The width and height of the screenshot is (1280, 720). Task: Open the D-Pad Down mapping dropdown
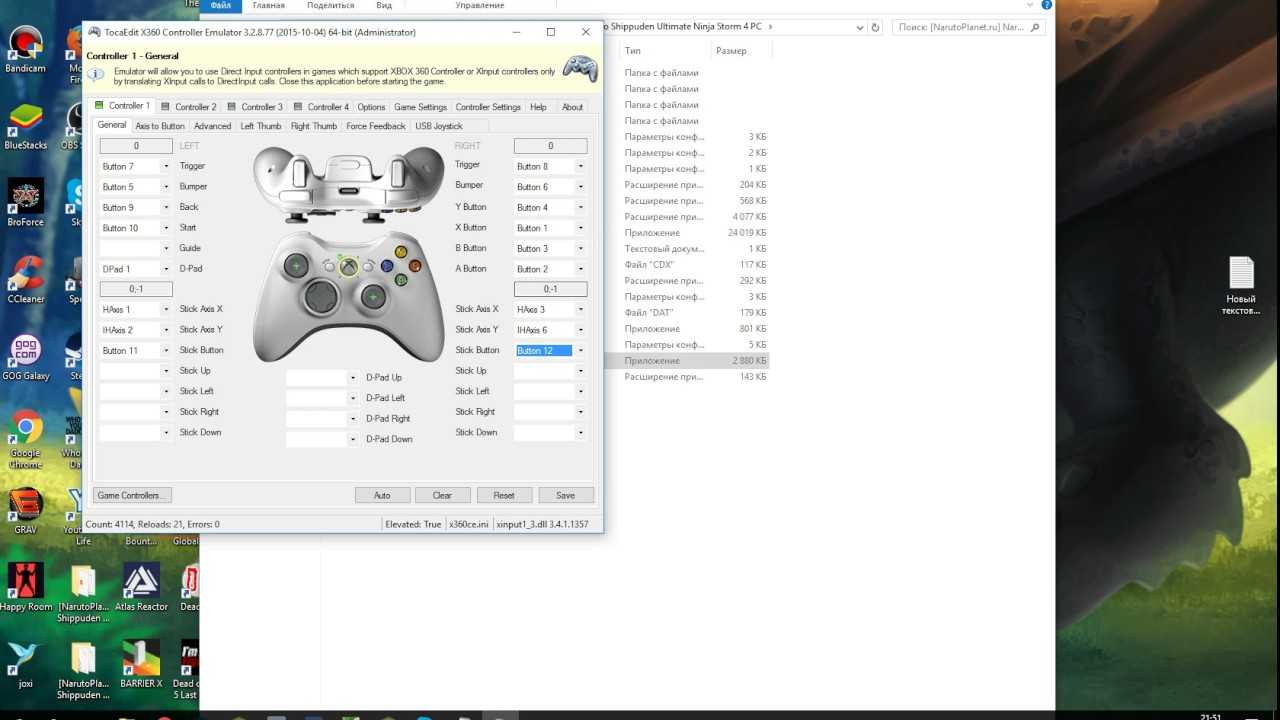point(352,439)
